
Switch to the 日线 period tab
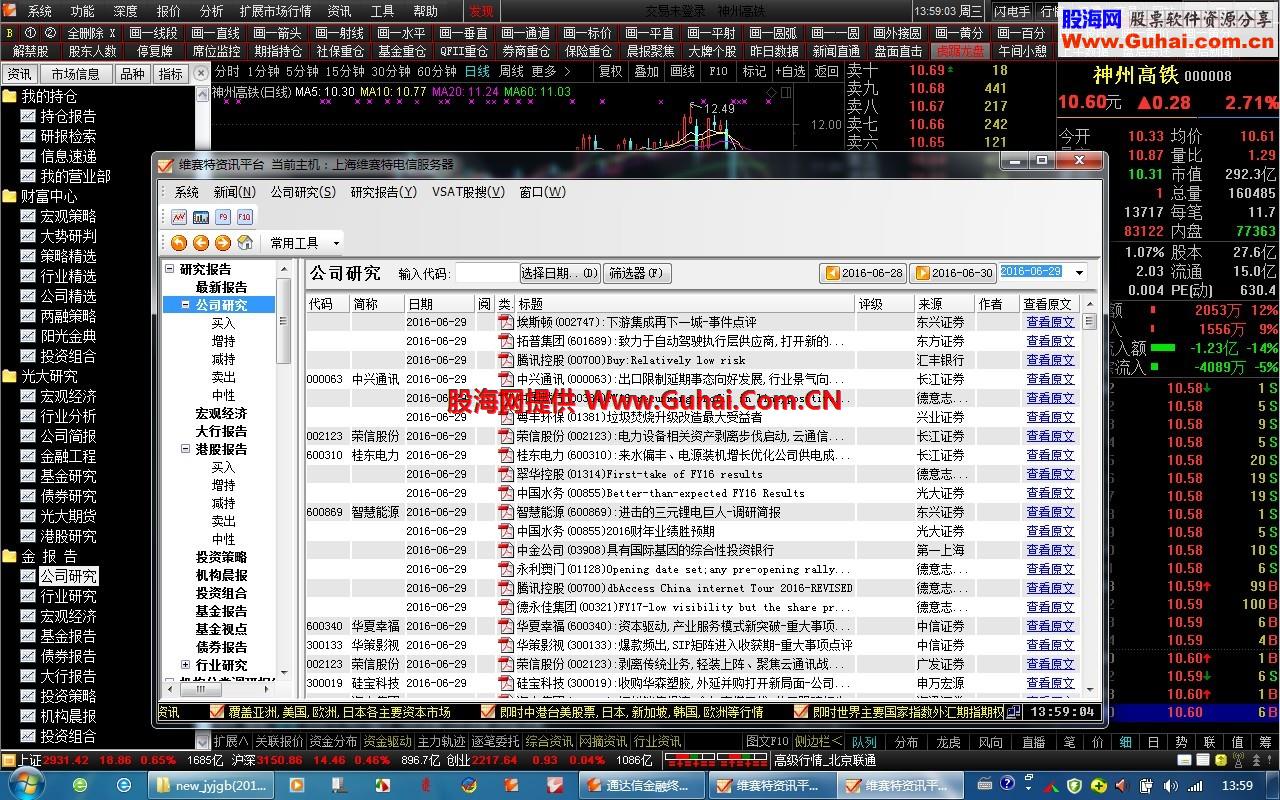477,72
